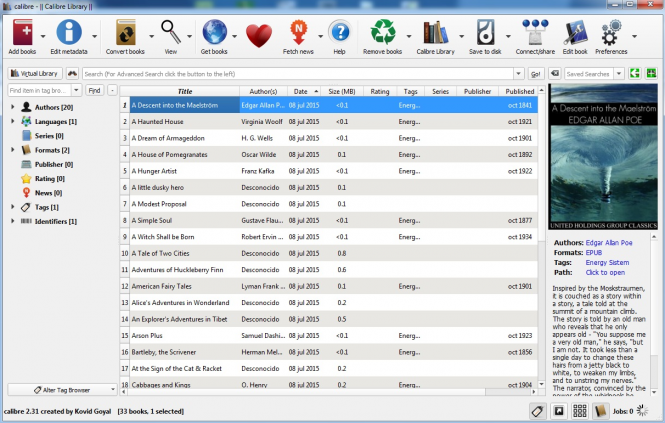Select the Series [0] tree item
The width and height of the screenshot is (665, 423).
[x=49, y=136]
